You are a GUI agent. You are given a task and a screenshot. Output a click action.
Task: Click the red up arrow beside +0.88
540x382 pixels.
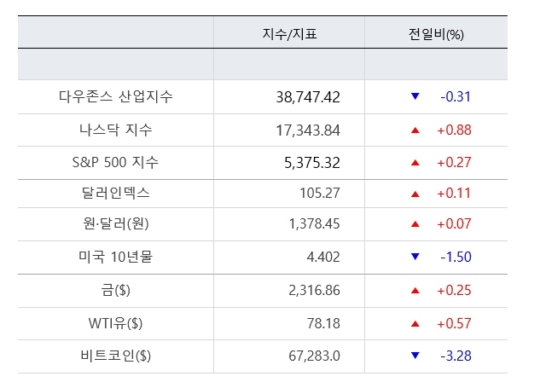pyautogui.click(x=415, y=130)
